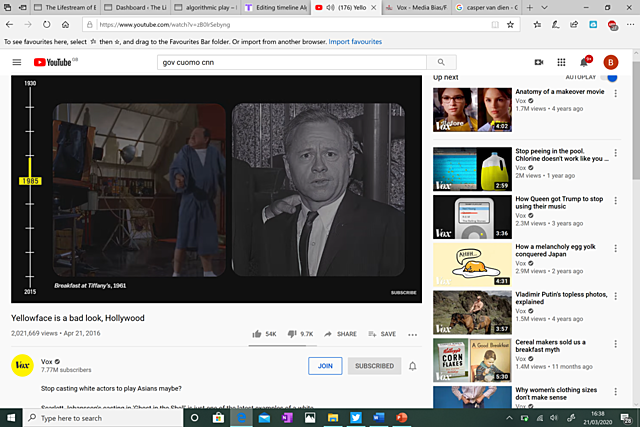
Task: Open the YouTube apps grid icon
Action: [x=561, y=62]
